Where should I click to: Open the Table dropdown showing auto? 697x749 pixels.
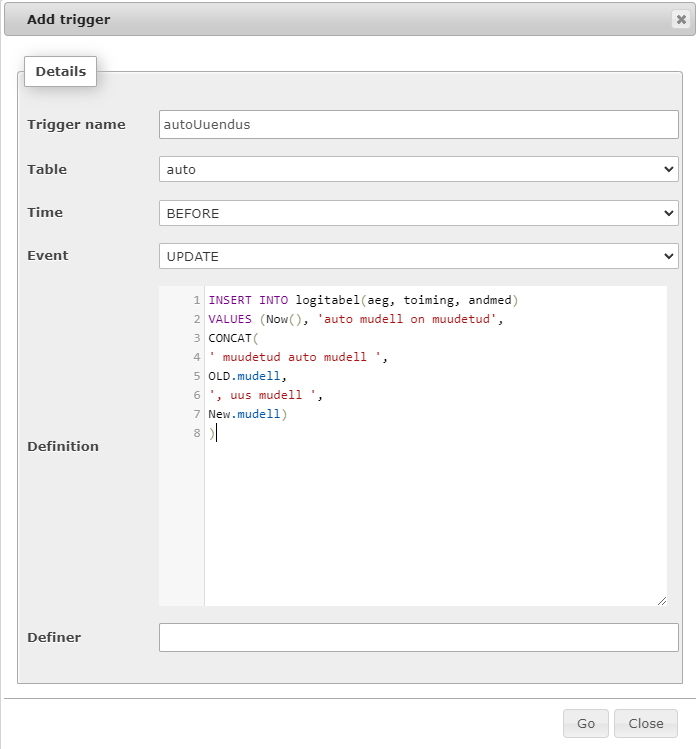click(418, 169)
